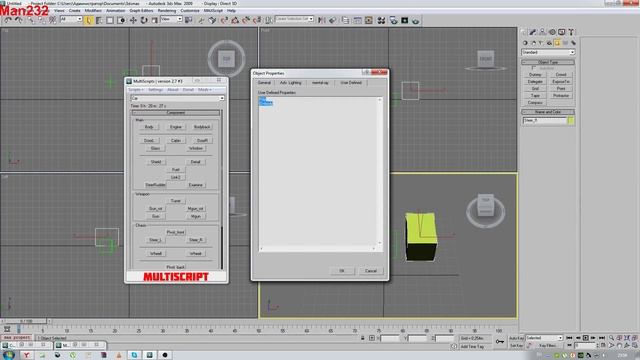
Task: Collapse the Name and Color rollout
Action: click(548, 112)
